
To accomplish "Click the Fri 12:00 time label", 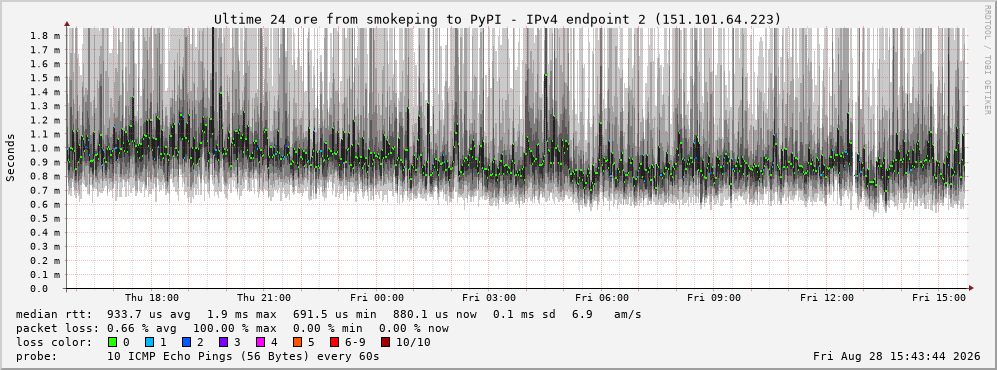I will tap(827, 298).
